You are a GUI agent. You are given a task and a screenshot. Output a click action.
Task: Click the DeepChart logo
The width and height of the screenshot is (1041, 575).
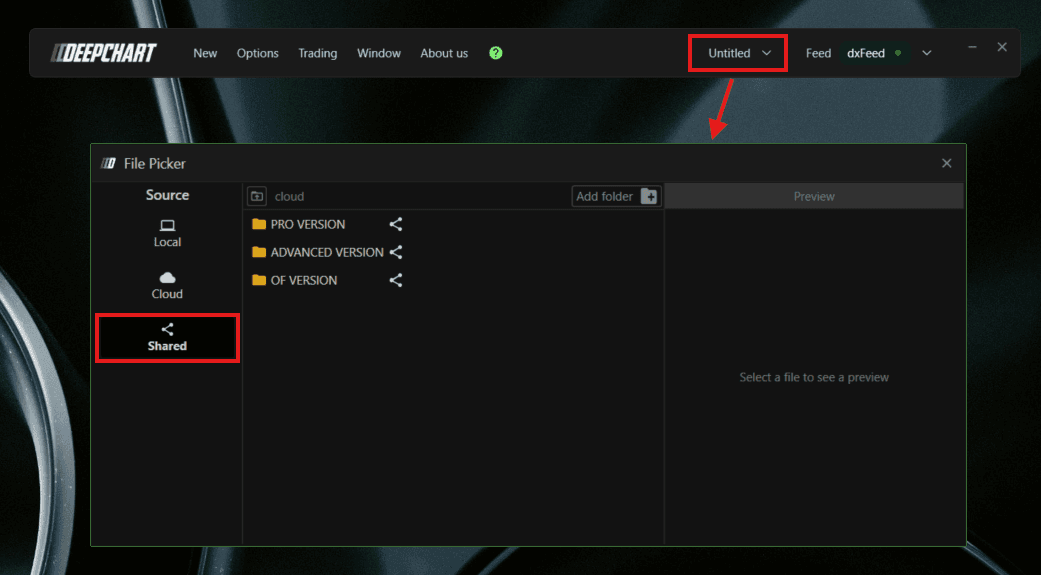coord(104,53)
